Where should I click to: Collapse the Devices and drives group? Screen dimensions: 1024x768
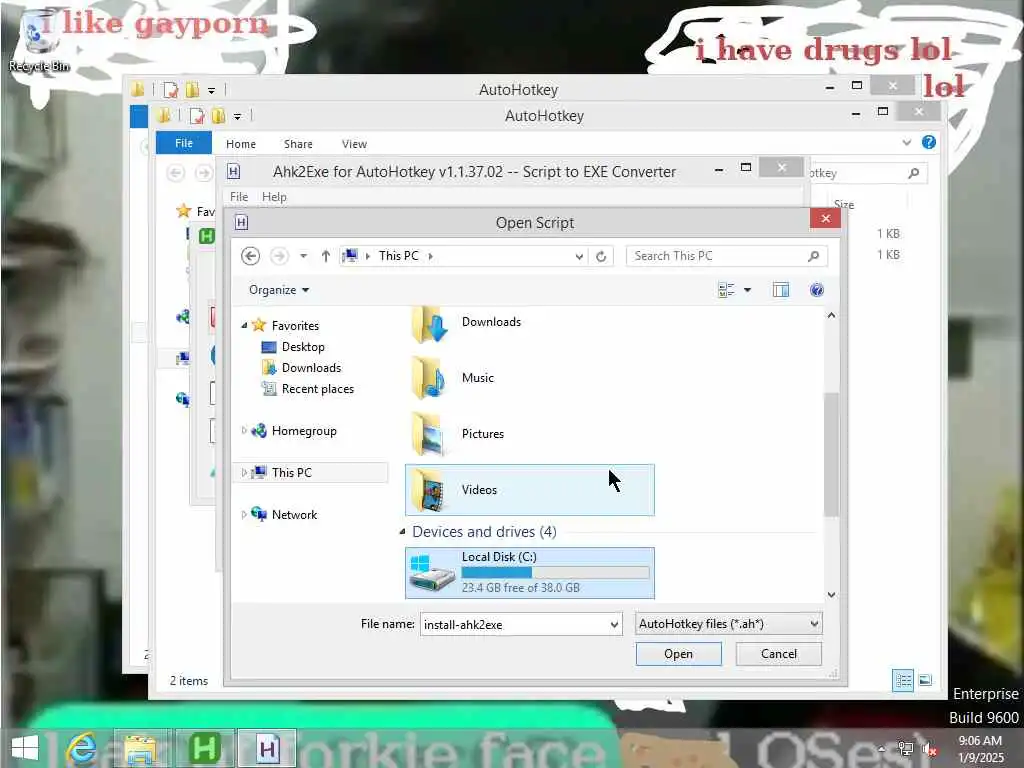402,532
